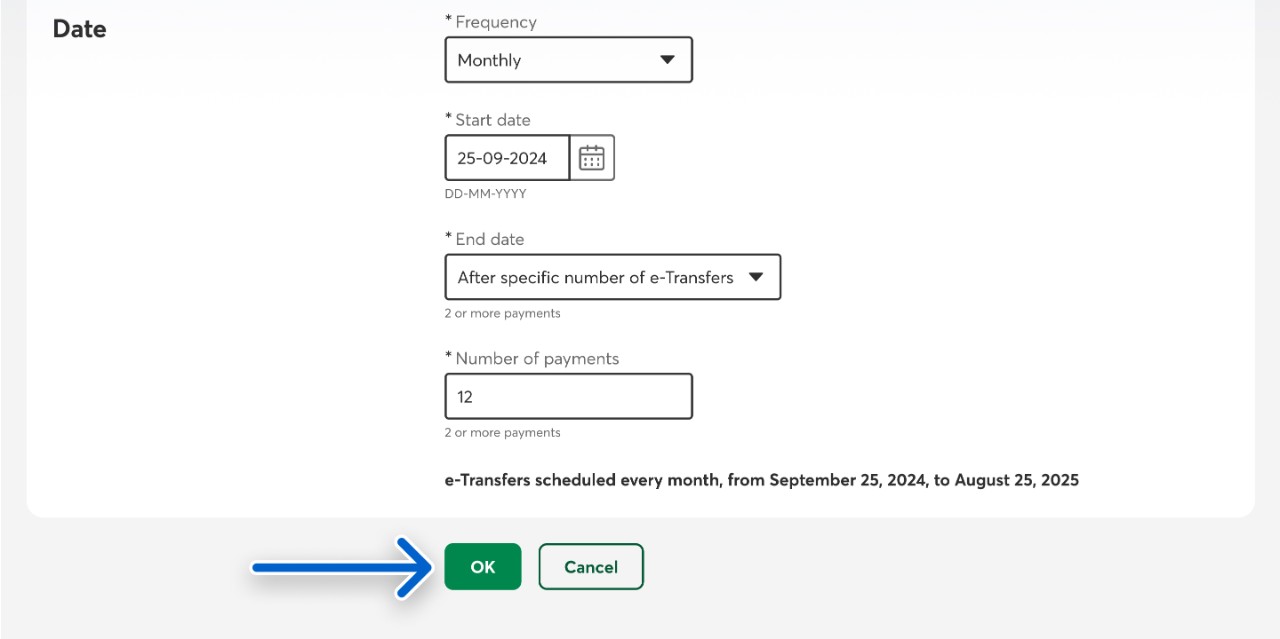
Task: Click "August 25, 2025" in the schedule summary
Action: tap(1016, 480)
